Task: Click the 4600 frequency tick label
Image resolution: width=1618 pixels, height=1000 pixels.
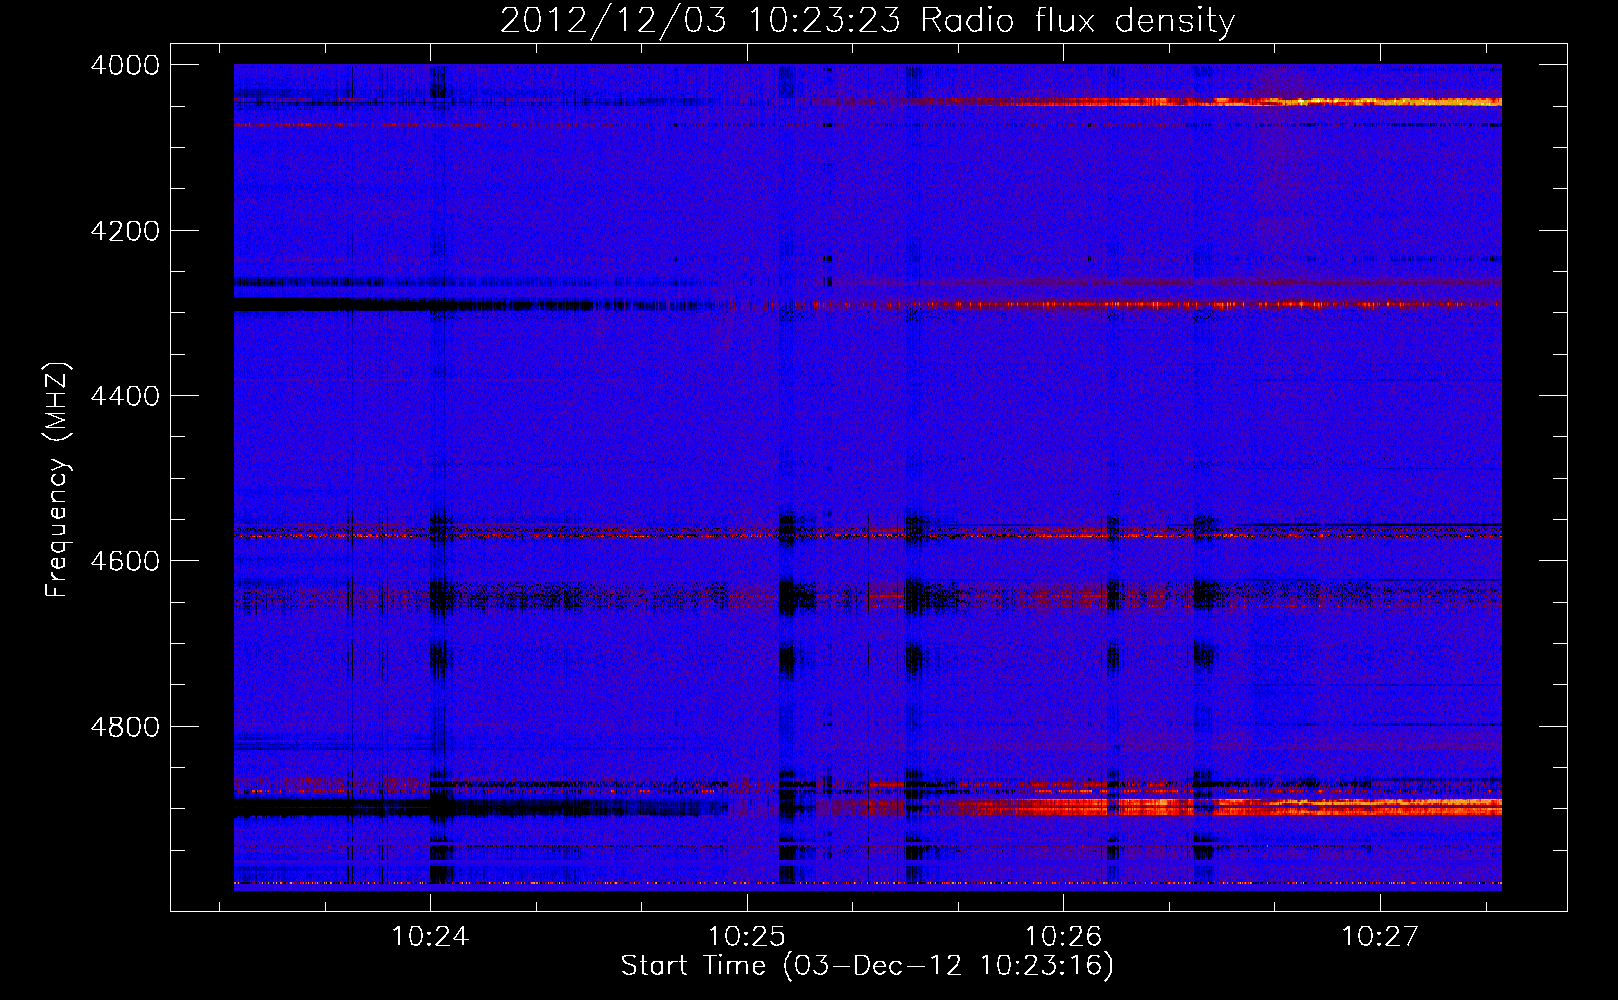Action: 125,561
